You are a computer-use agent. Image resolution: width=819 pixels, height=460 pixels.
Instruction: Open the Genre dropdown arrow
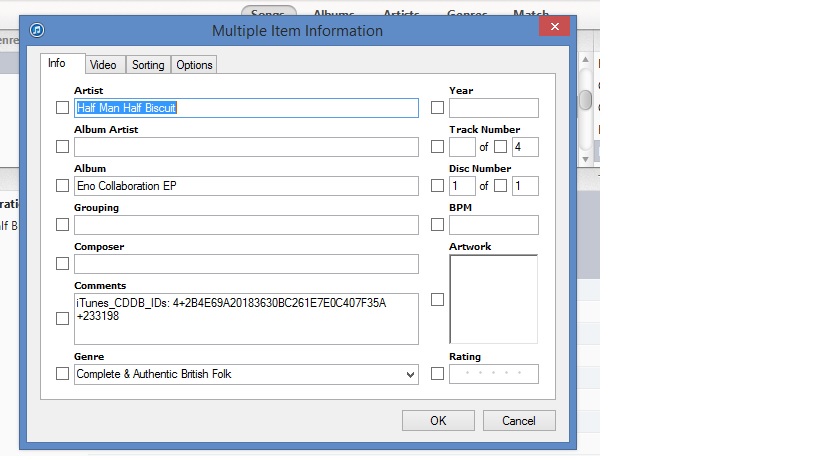[x=410, y=374]
